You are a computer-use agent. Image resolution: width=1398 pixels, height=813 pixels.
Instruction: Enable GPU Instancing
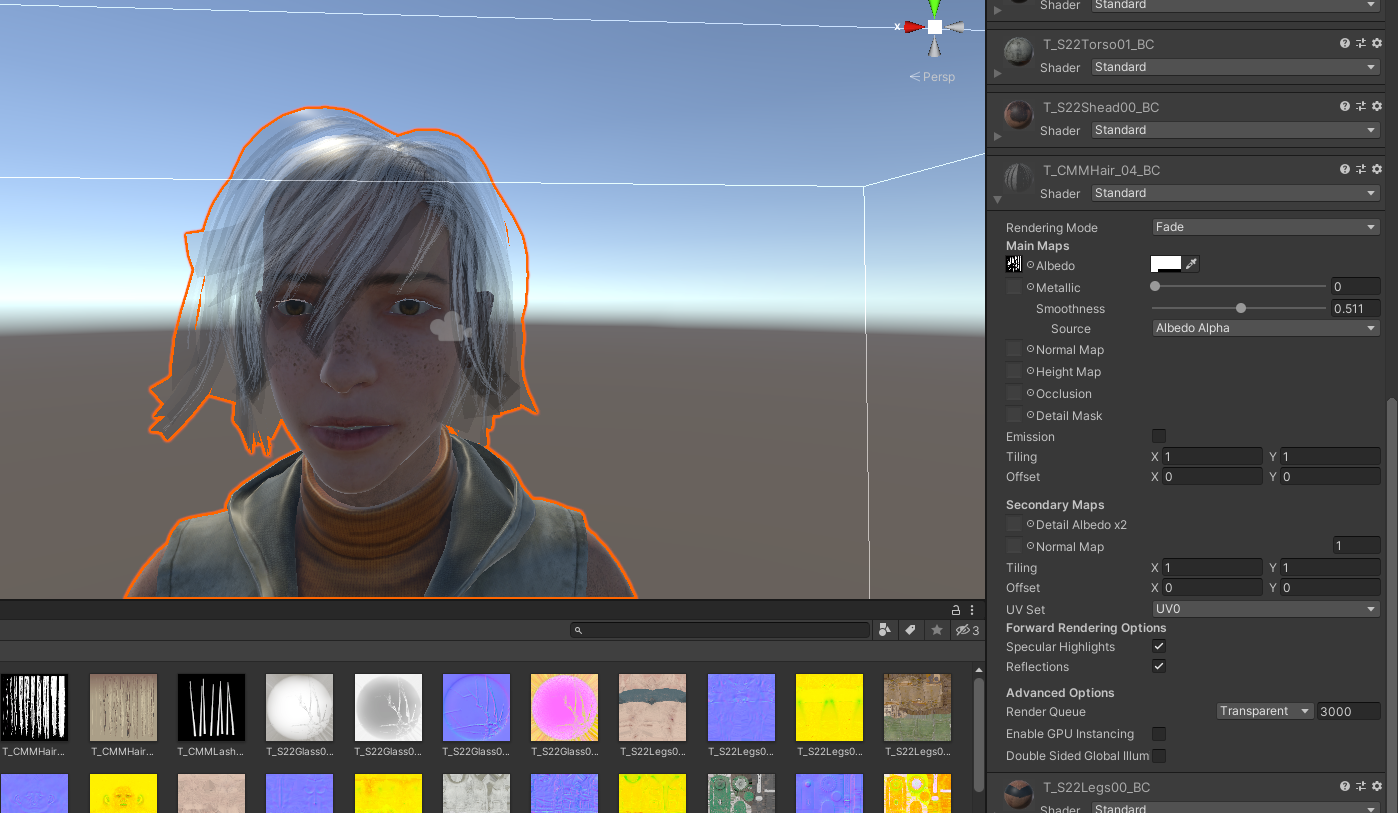coord(1158,733)
